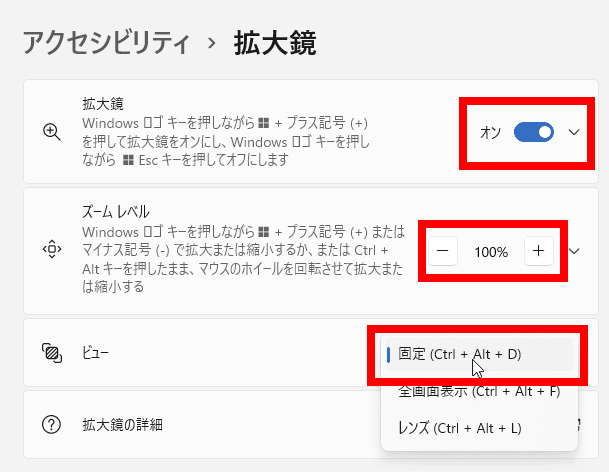Image resolution: width=609 pixels, height=472 pixels.
Task: Expand the 拡大鏡 section chevron
Action: (574, 132)
